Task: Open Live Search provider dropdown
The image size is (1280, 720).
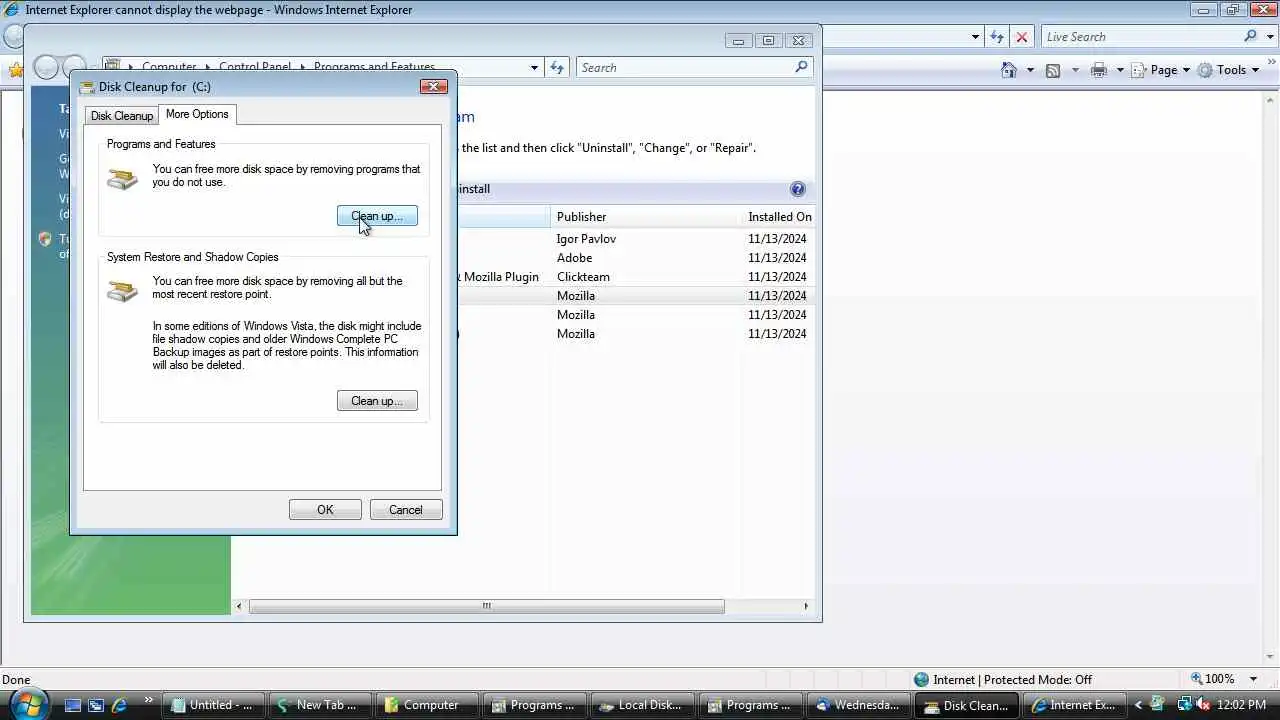Action: point(1268,37)
